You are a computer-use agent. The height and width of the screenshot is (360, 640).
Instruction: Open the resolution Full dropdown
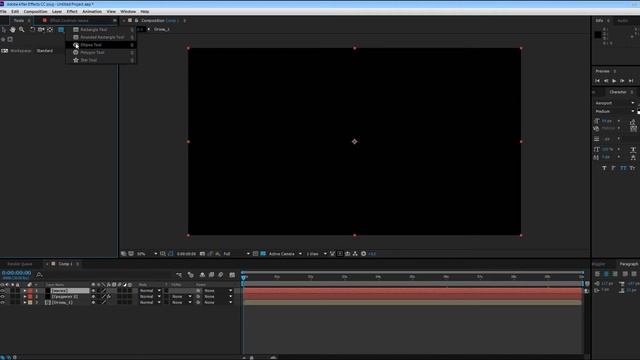236,254
